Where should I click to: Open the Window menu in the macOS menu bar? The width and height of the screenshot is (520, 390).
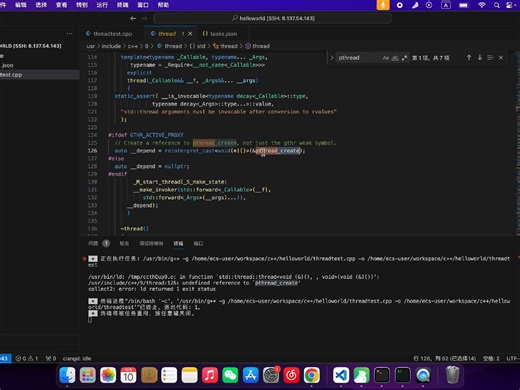coord(143,5)
